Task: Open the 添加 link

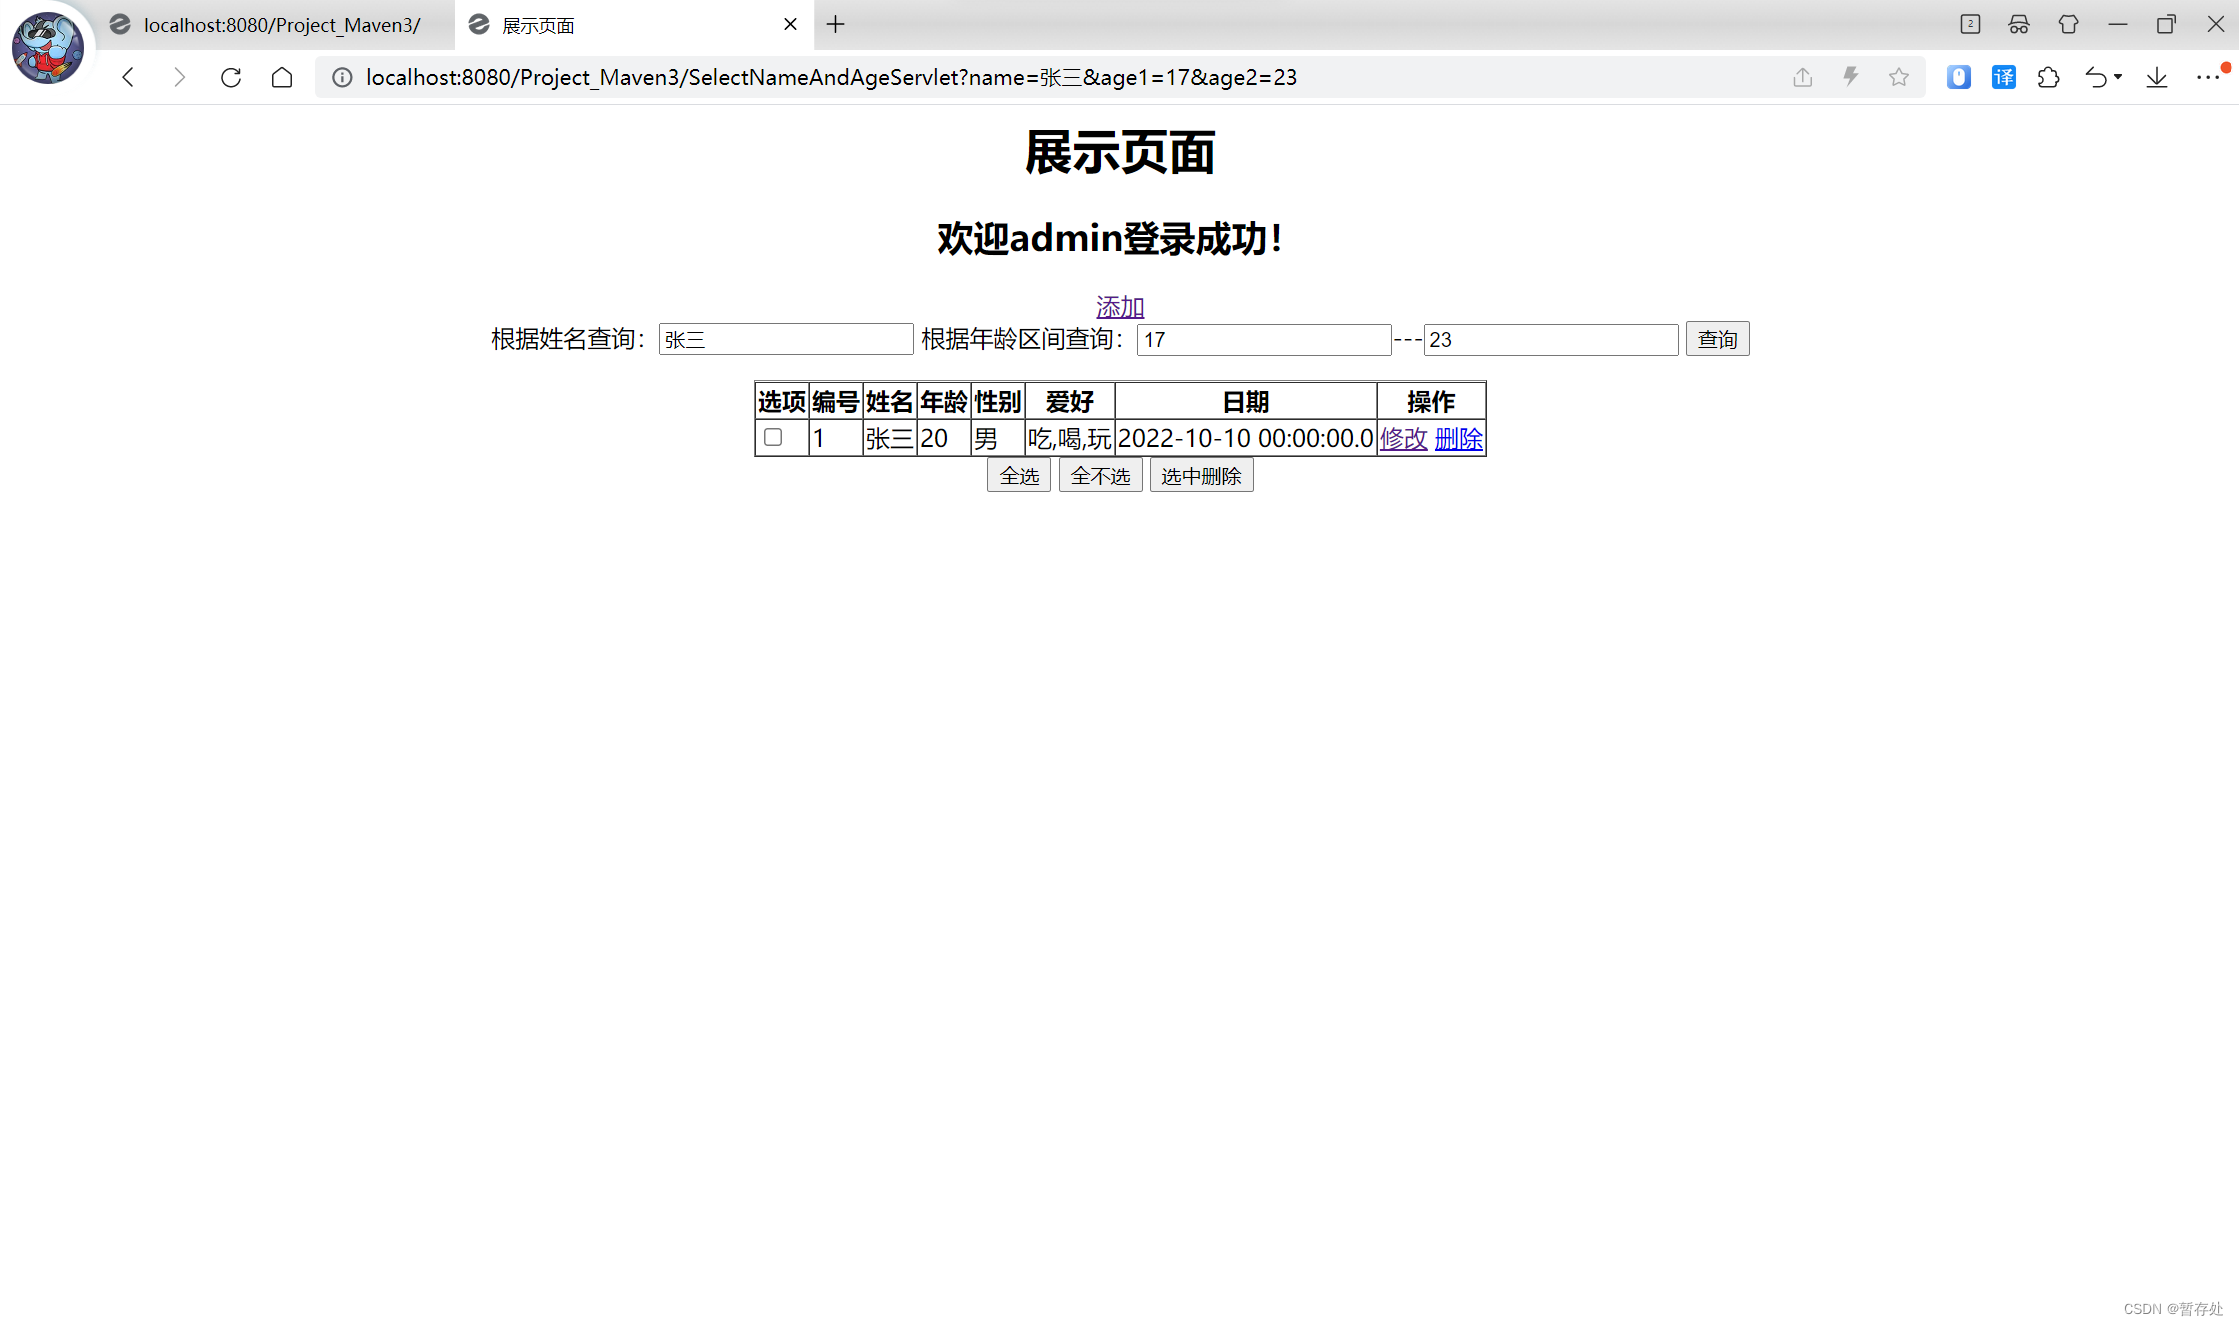Action: tap(1120, 306)
